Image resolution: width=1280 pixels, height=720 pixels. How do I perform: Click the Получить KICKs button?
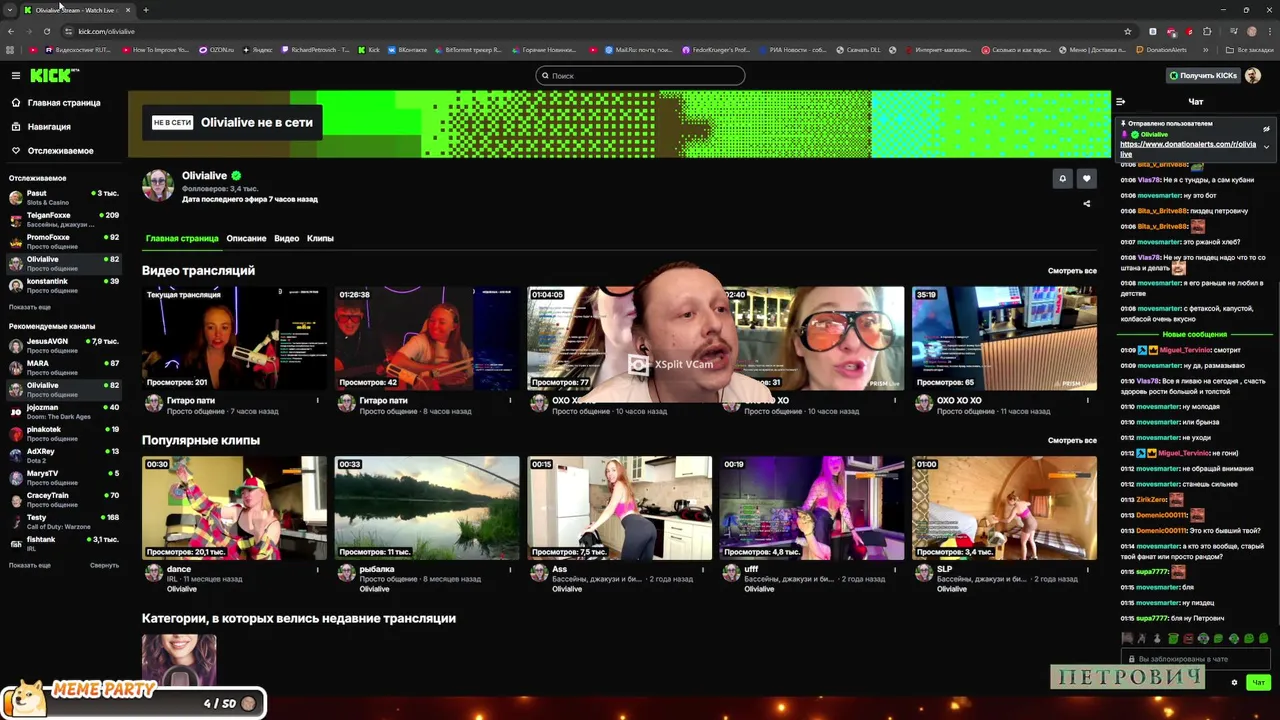tap(1203, 75)
